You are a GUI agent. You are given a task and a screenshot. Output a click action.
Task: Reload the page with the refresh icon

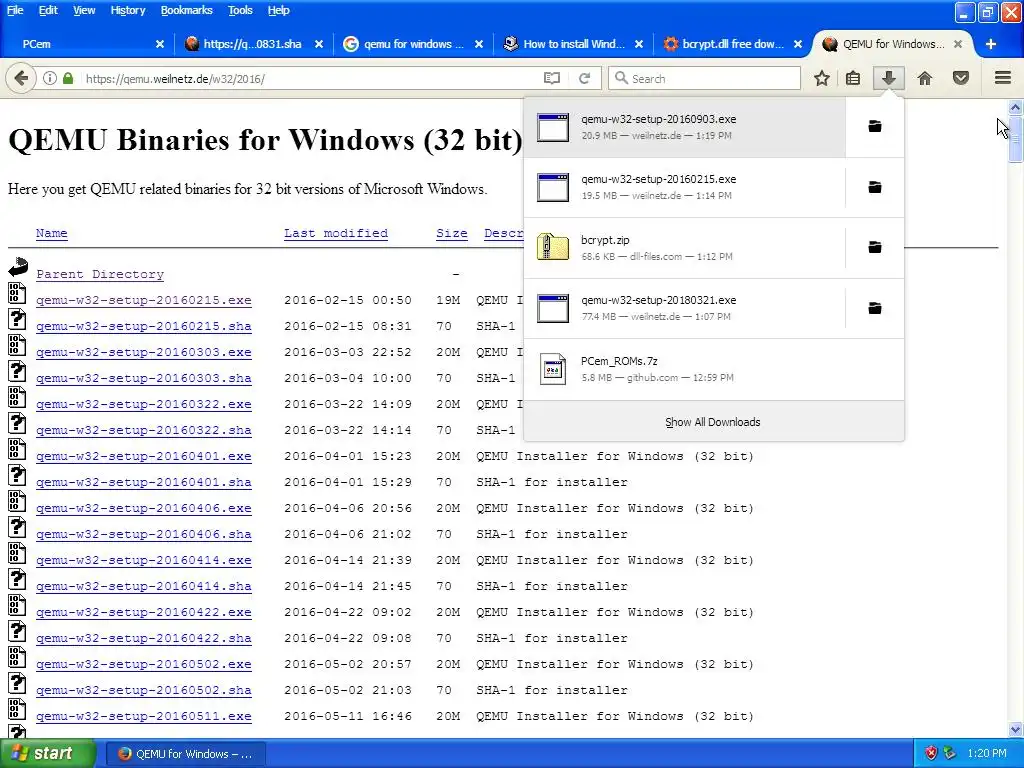(584, 78)
